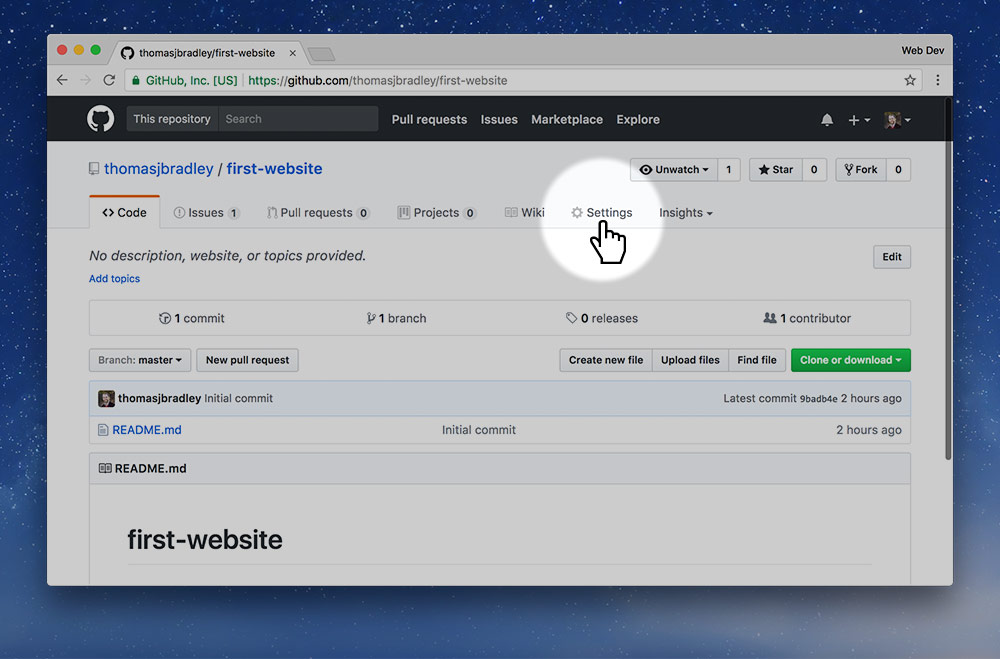View 1 branch
The image size is (1000, 659).
(396, 318)
